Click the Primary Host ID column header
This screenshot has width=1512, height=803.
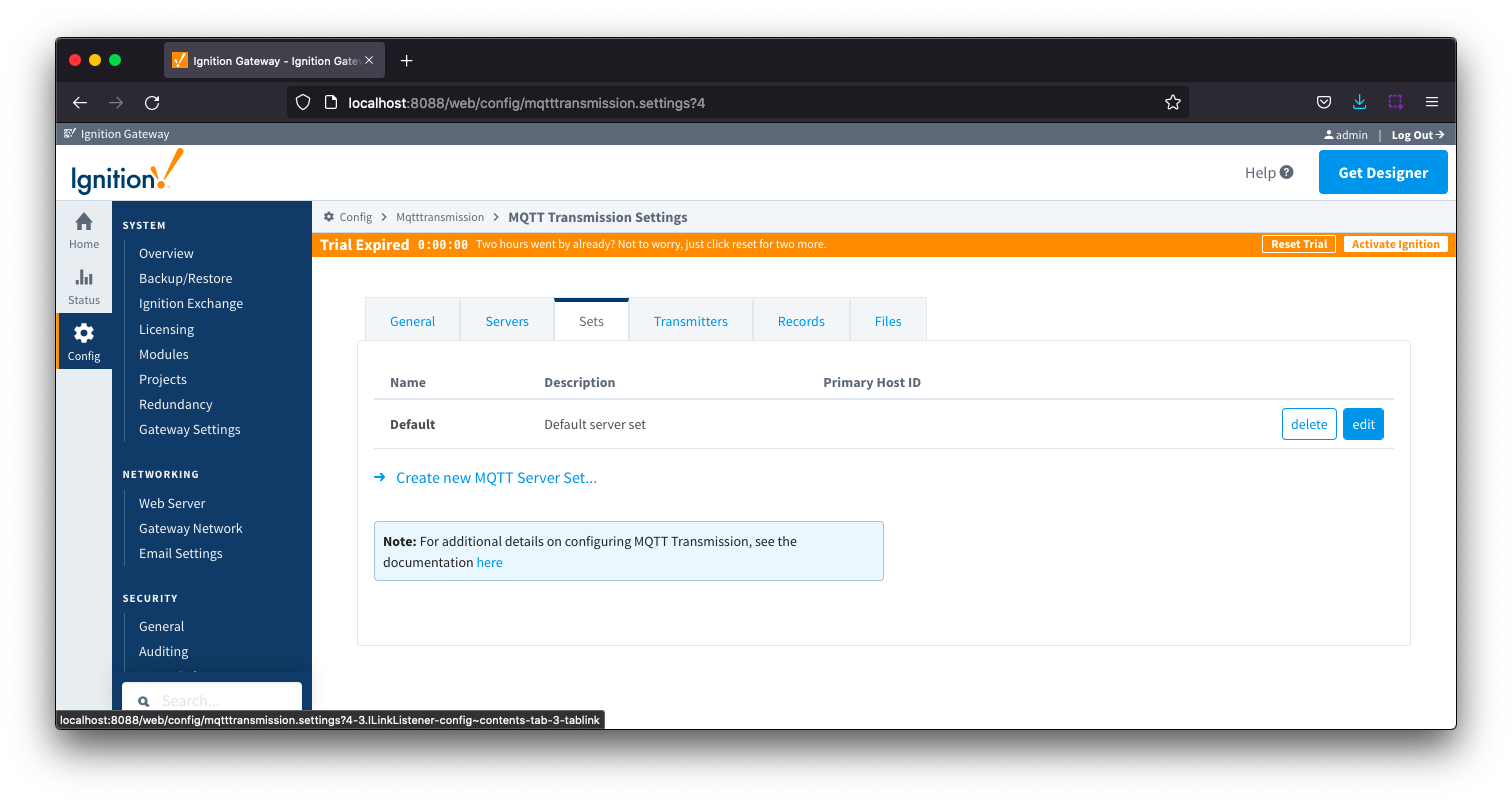pos(872,382)
